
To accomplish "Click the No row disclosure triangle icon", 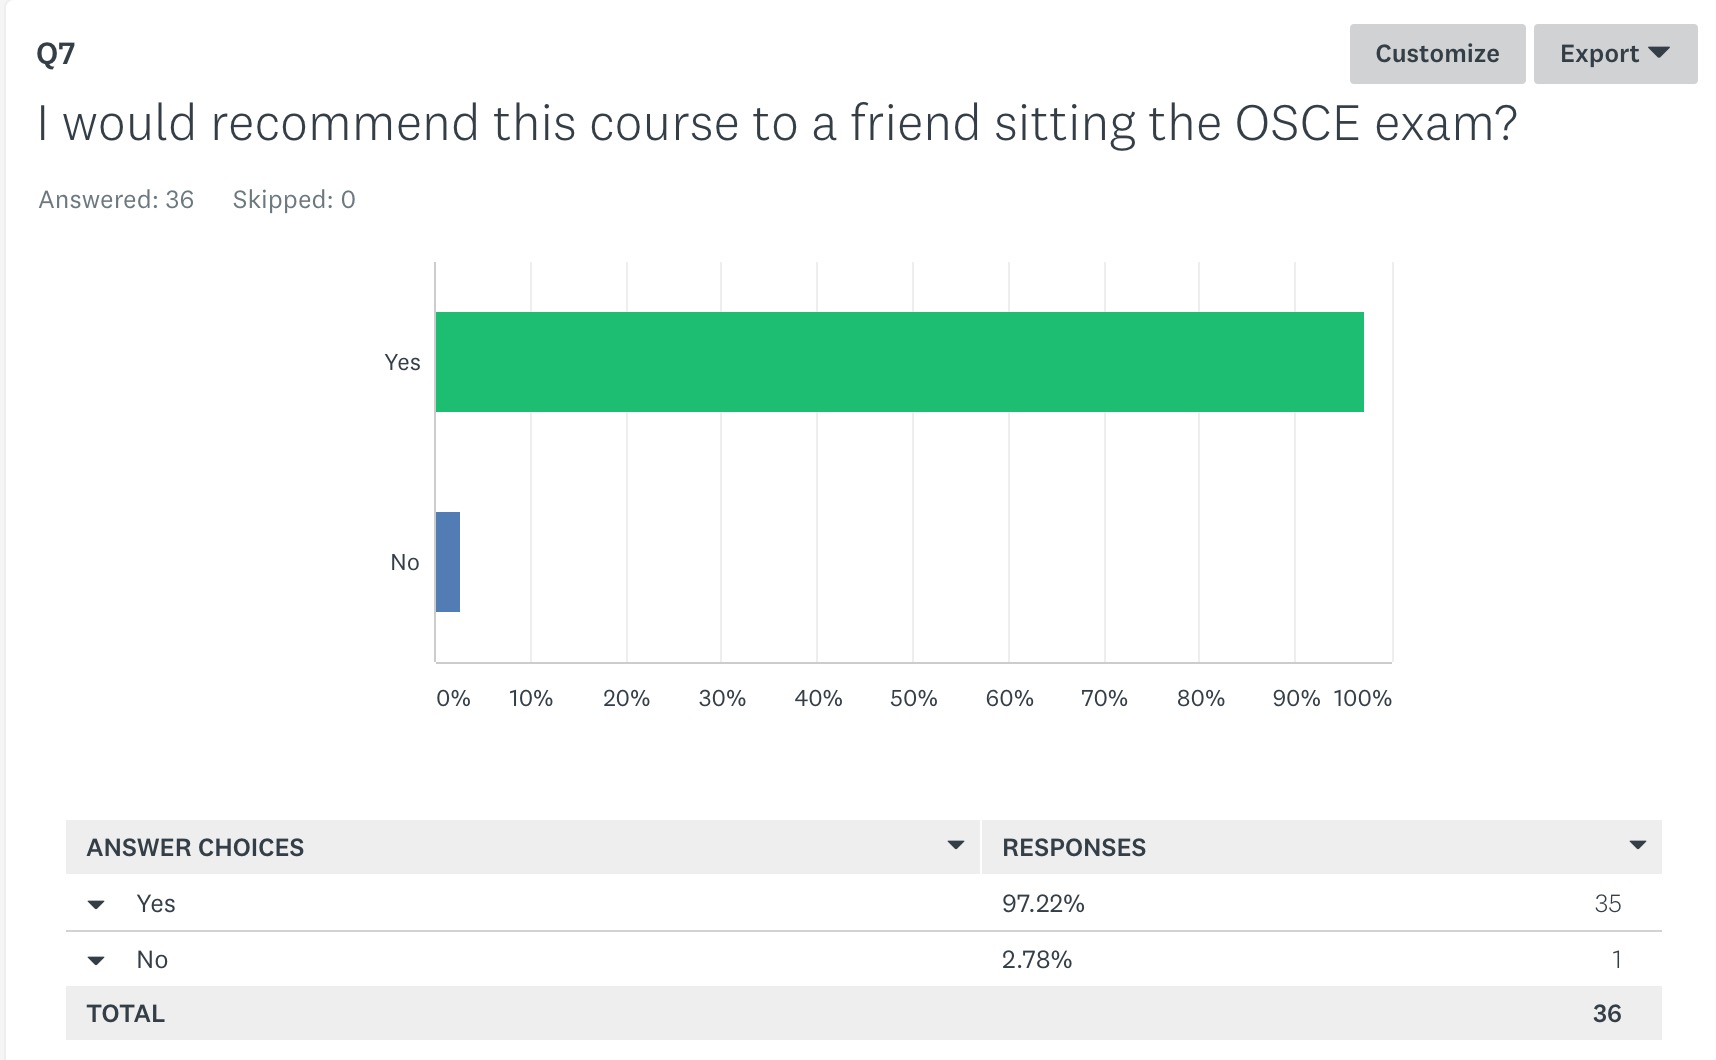I will pos(96,960).
